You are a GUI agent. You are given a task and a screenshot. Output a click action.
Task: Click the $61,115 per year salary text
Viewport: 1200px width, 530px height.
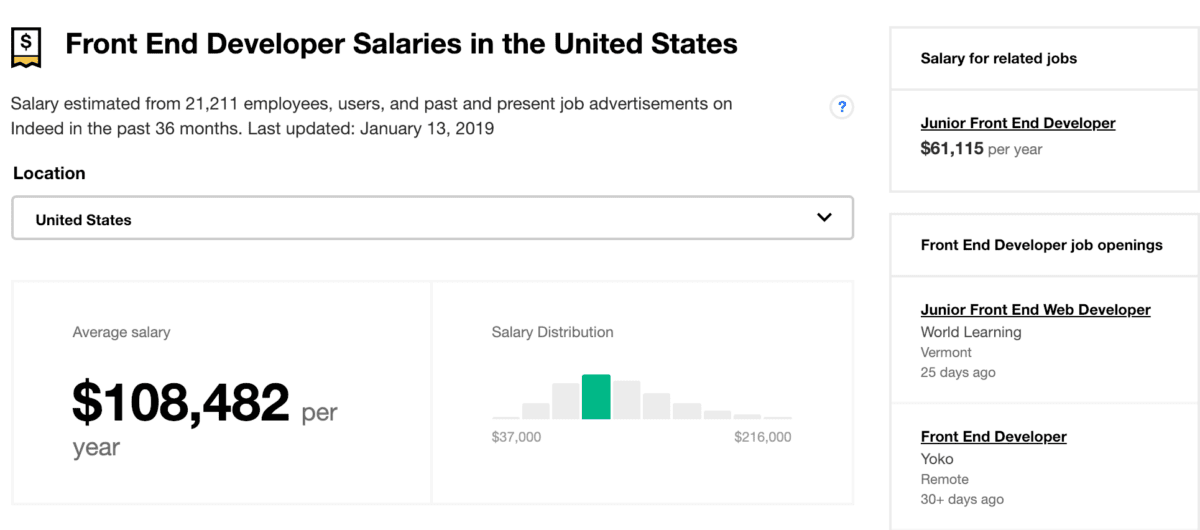tap(981, 149)
